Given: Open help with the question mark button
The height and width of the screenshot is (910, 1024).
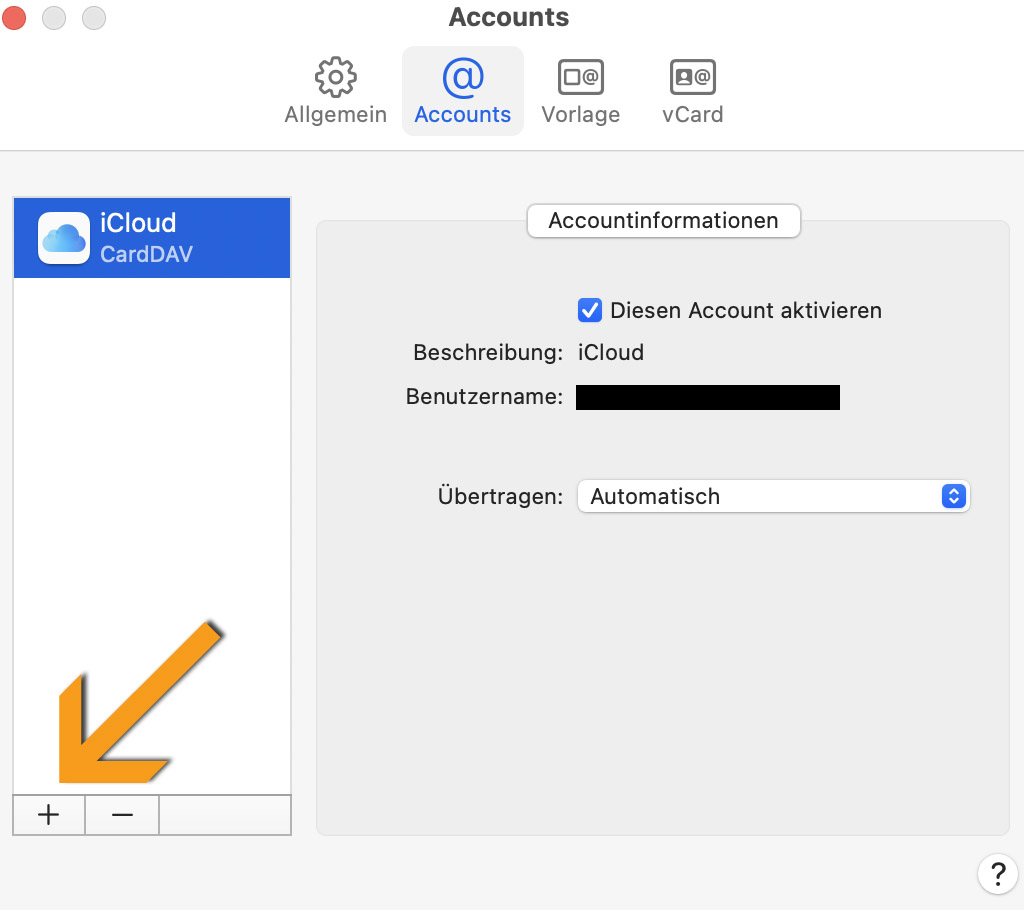Looking at the screenshot, I should (997, 873).
